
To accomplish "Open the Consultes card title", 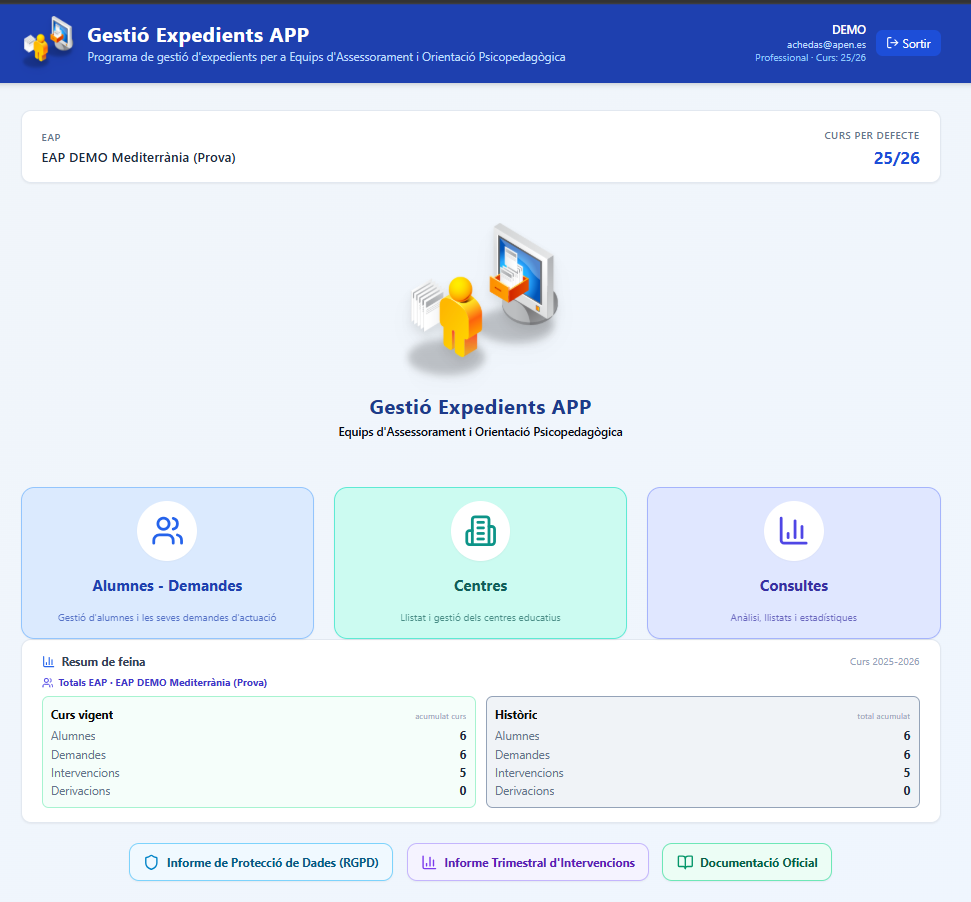I will click(794, 586).
